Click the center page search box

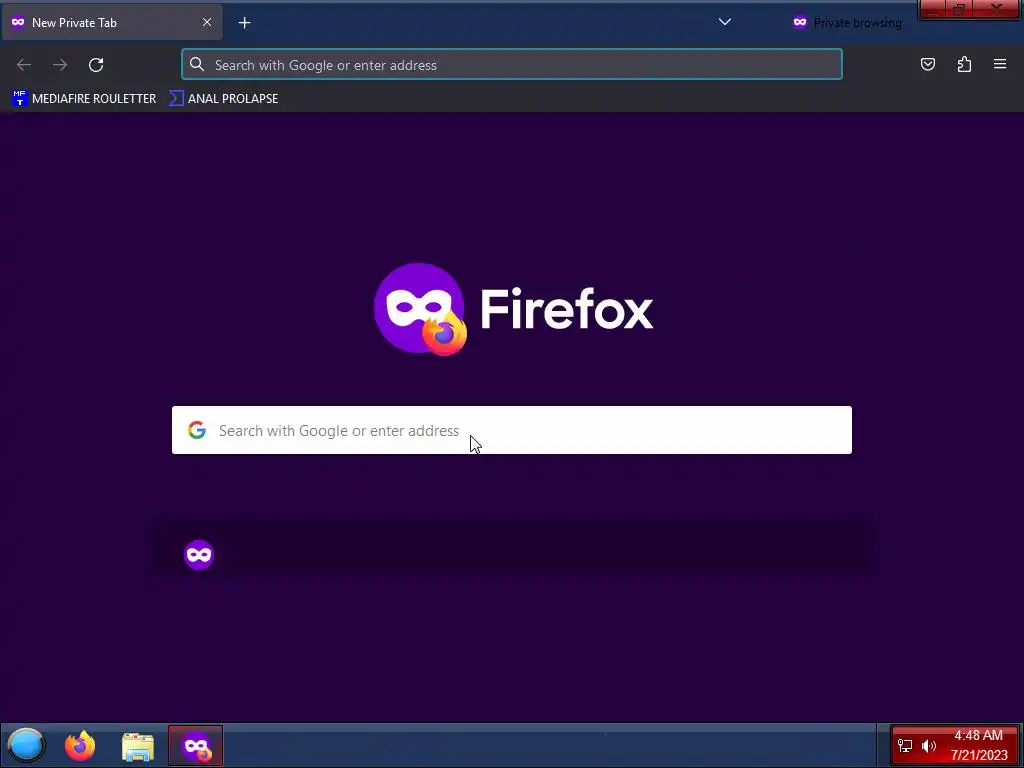(x=511, y=430)
